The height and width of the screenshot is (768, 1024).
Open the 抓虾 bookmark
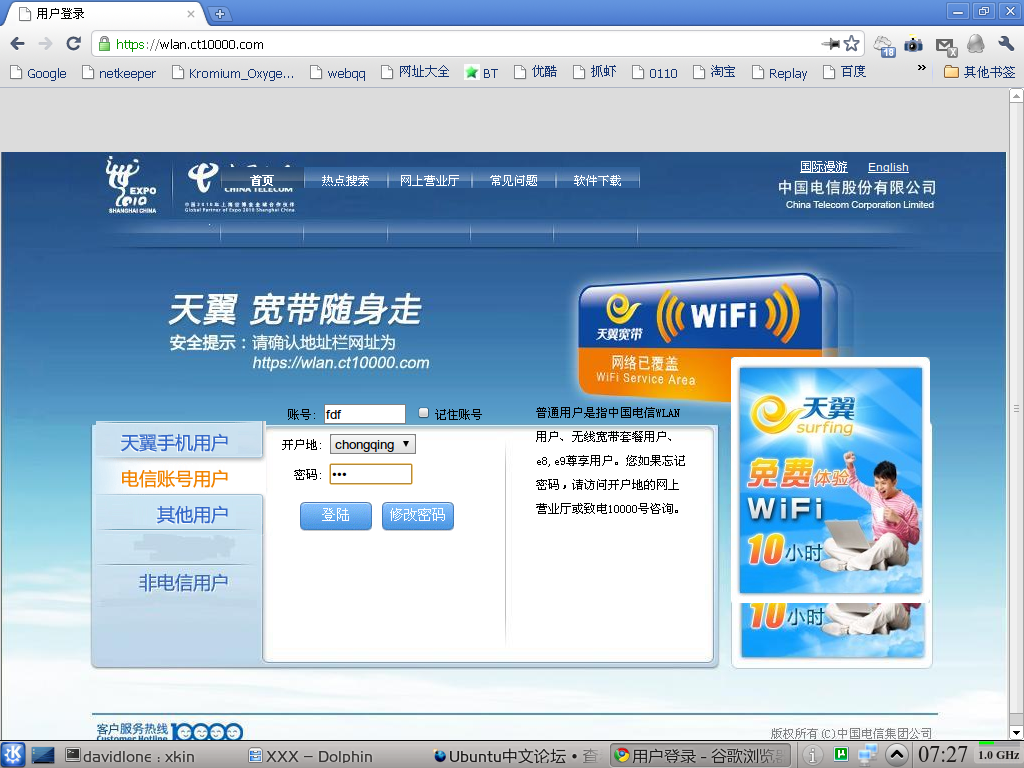click(x=594, y=72)
